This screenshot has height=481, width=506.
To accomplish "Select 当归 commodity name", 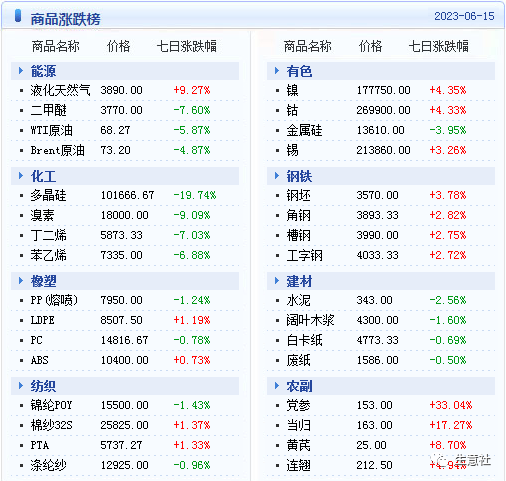I will point(298,425).
